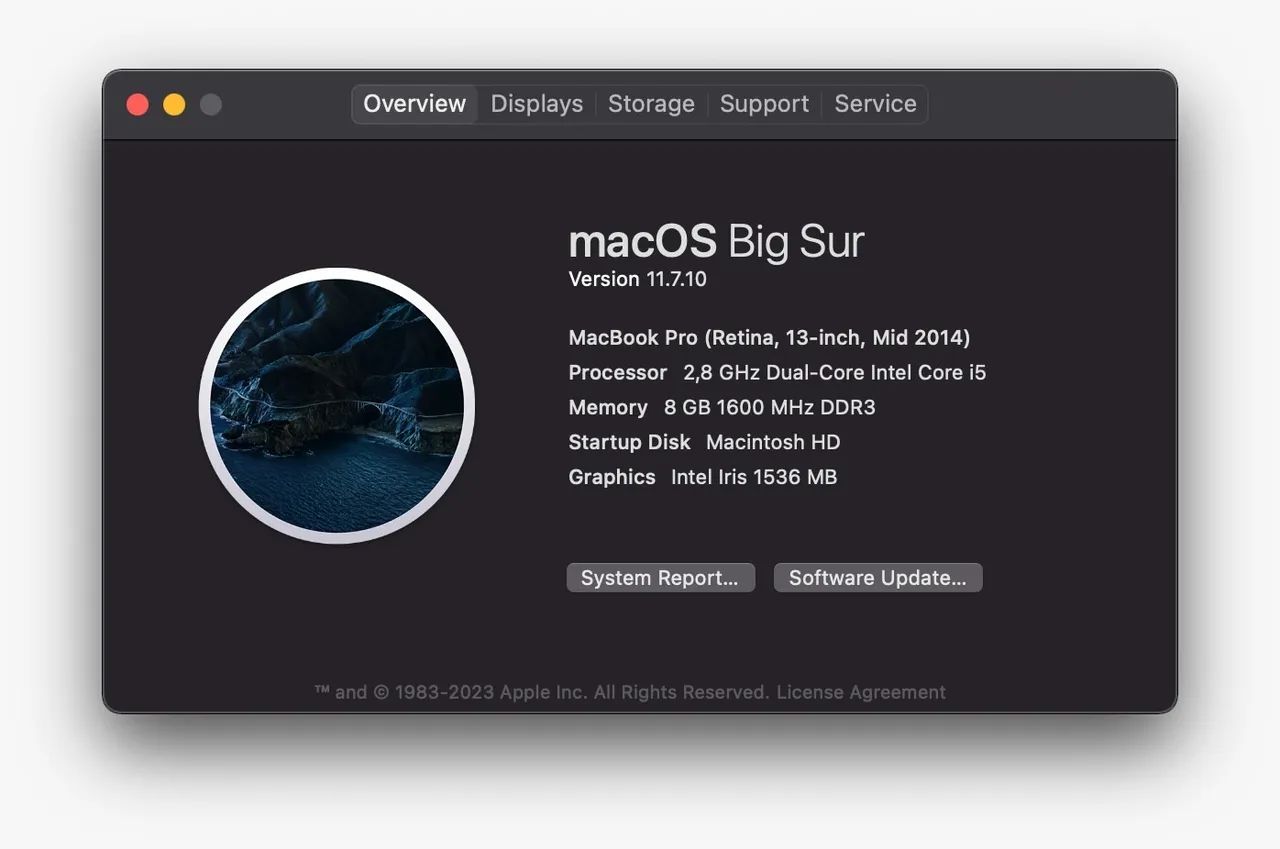Image resolution: width=1280 pixels, height=849 pixels.
Task: Click the Startup Disk Macintosh HD text
Action: pyautogui.click(x=704, y=442)
